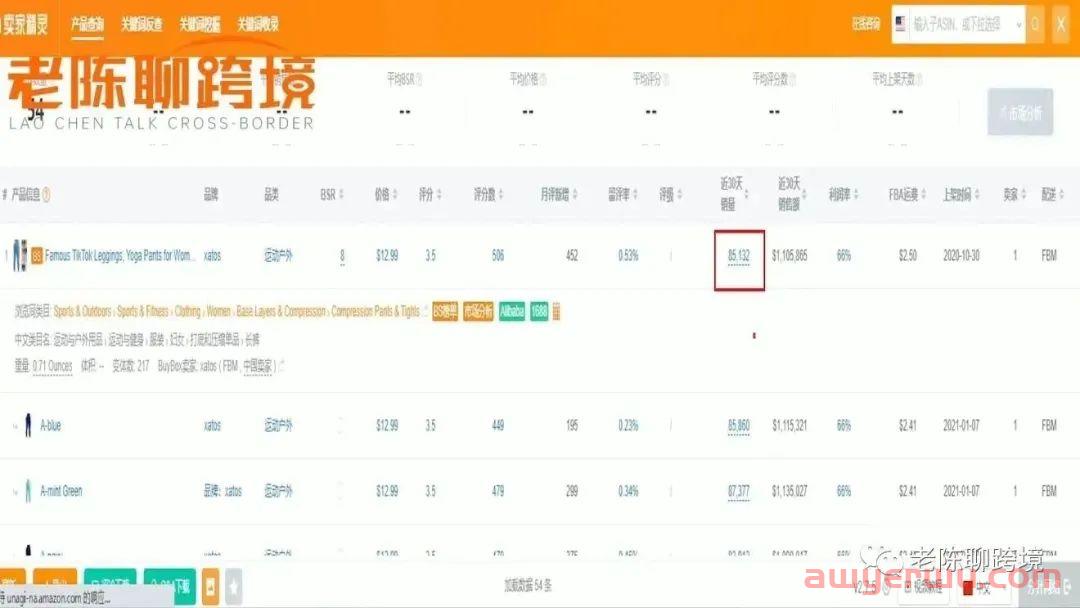
Task: Click the green Alibaba tag
Action: (512, 312)
